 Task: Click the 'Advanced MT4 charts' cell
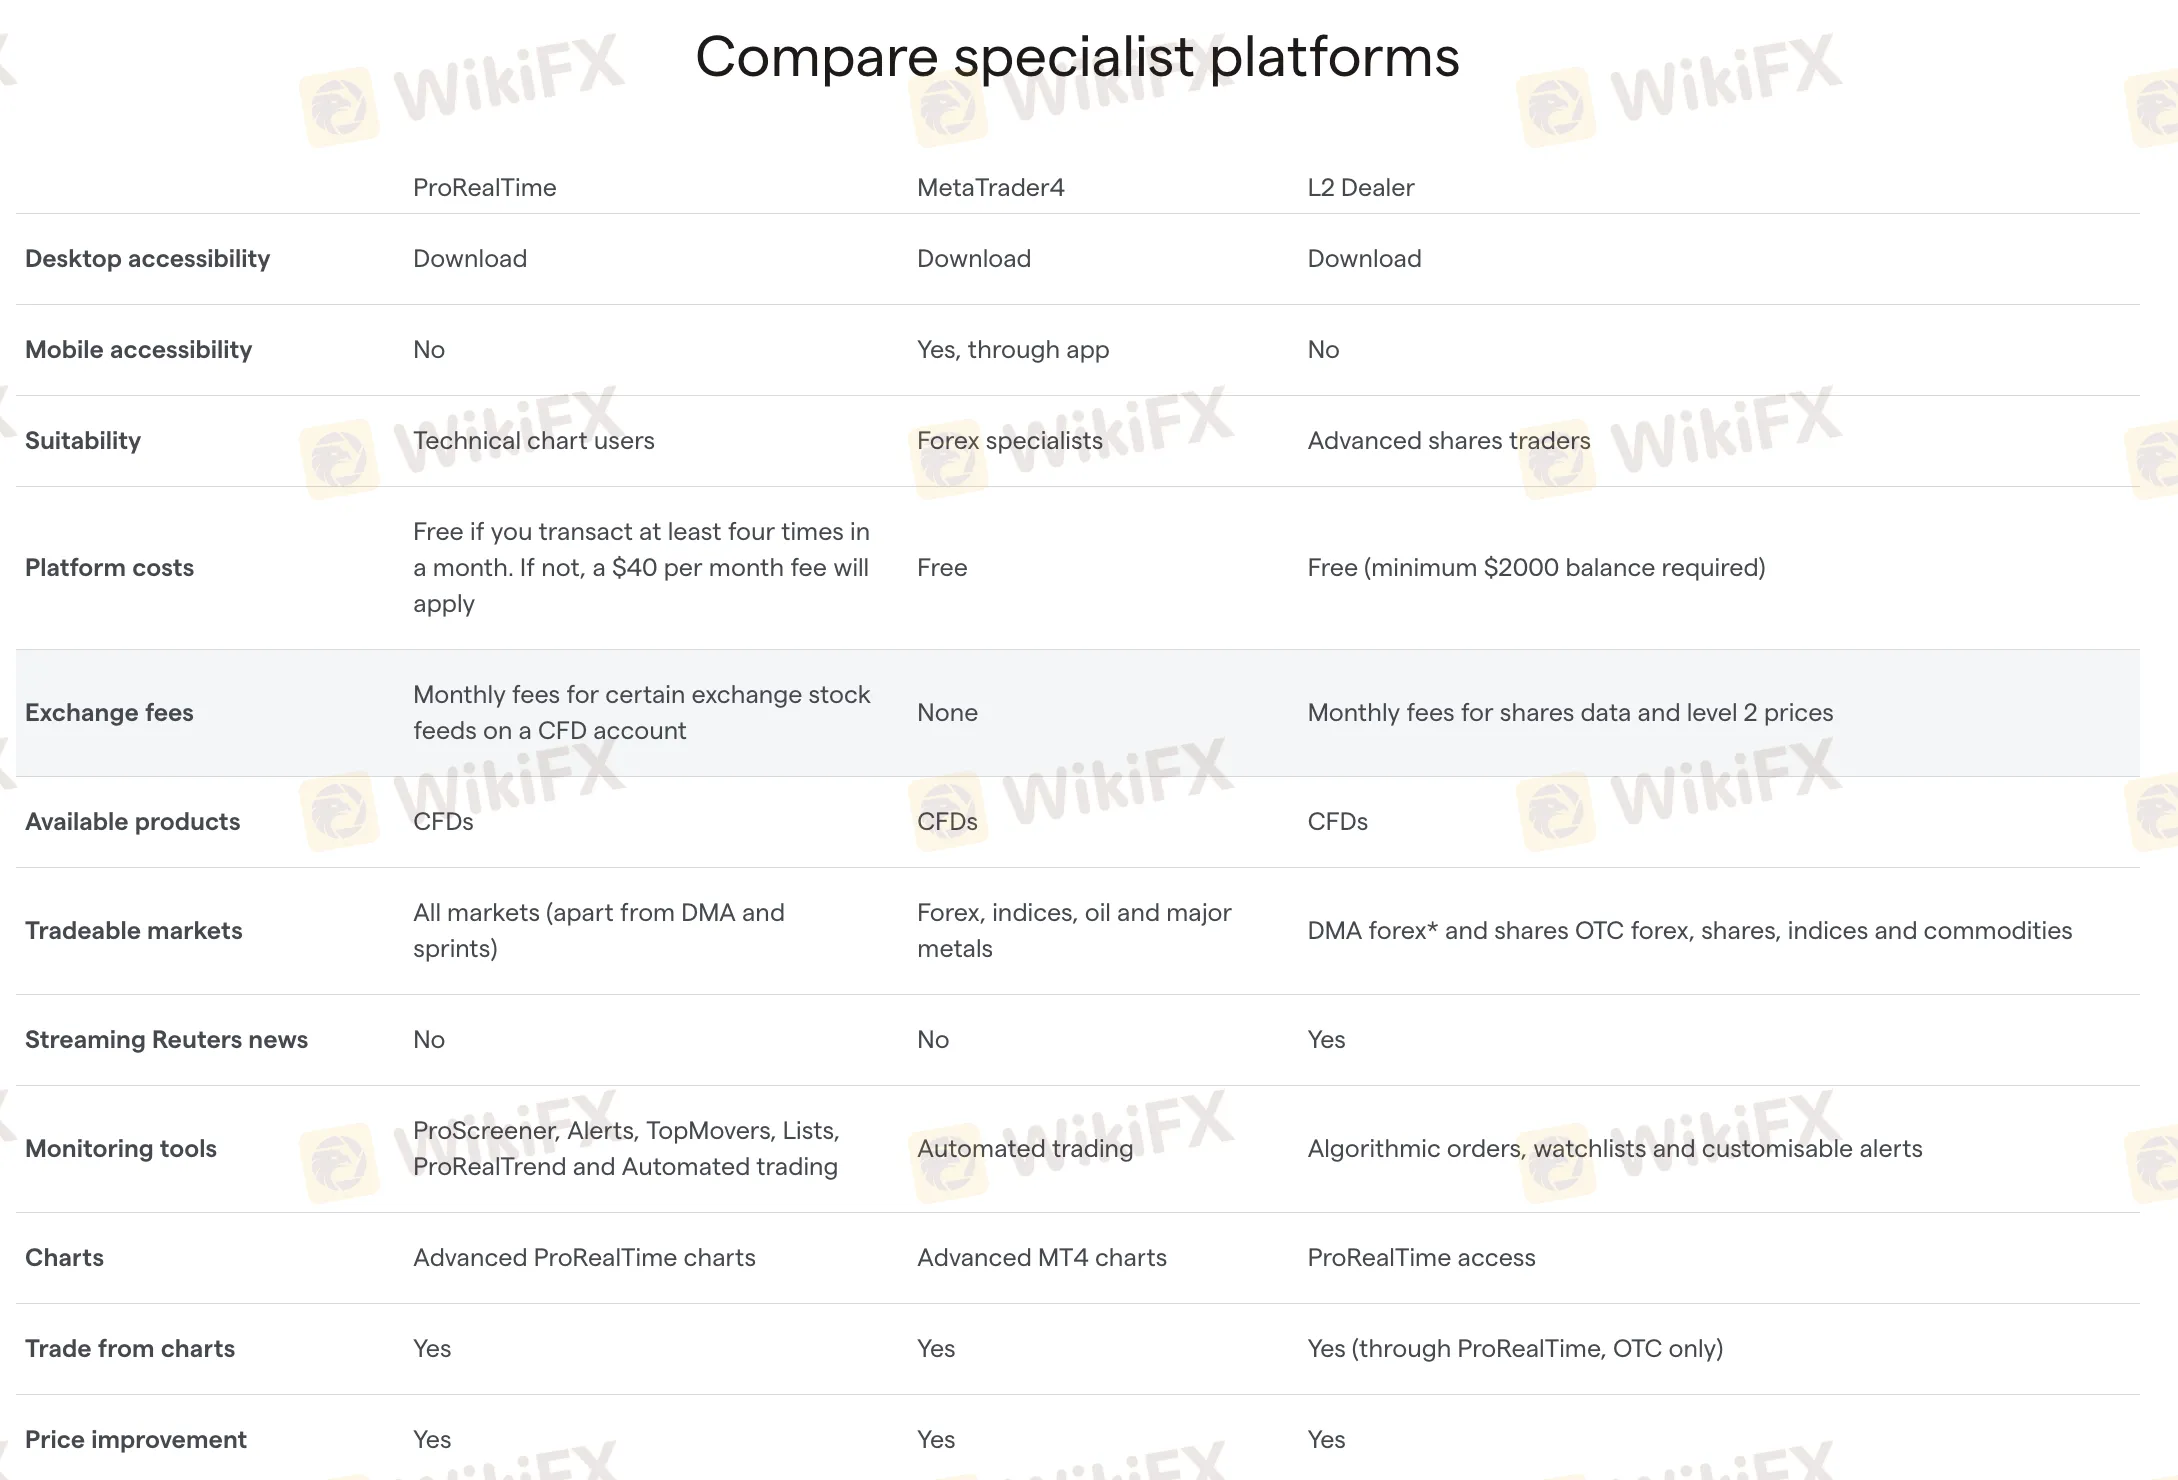coord(1041,1258)
